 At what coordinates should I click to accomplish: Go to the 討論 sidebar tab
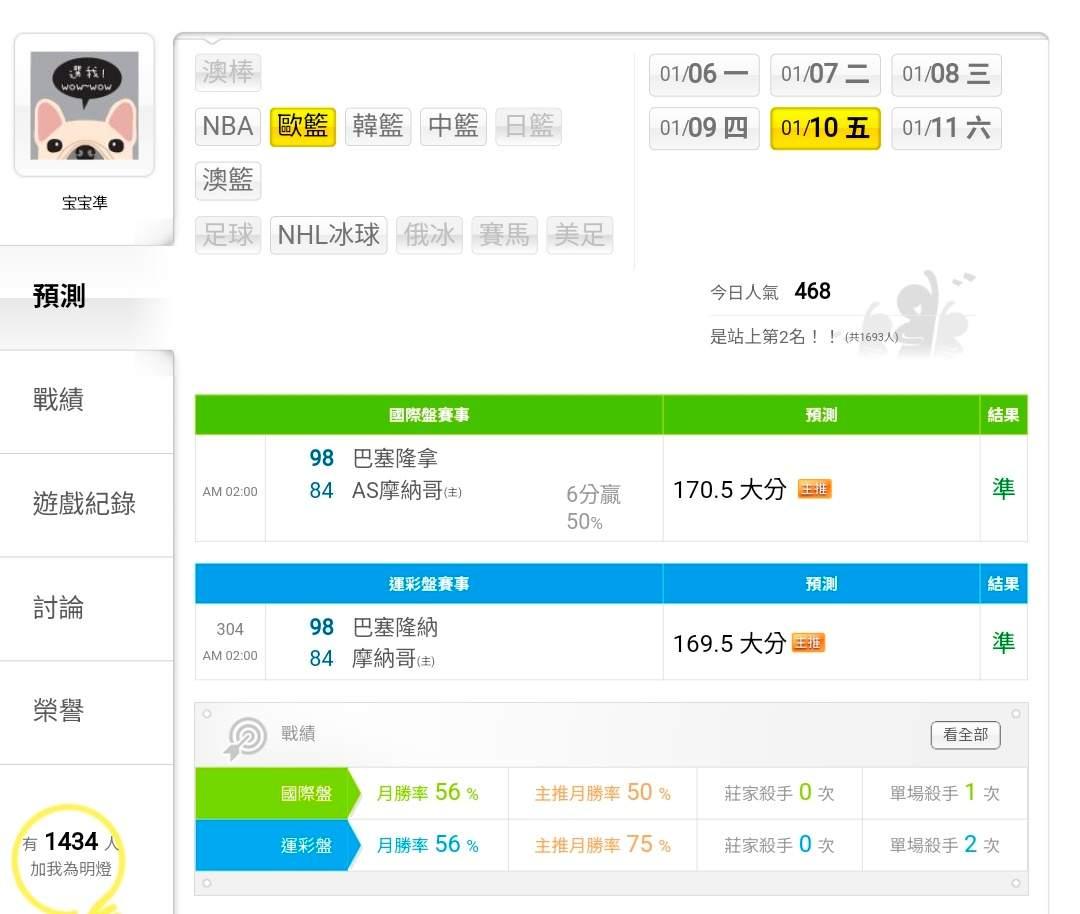[x=58, y=608]
